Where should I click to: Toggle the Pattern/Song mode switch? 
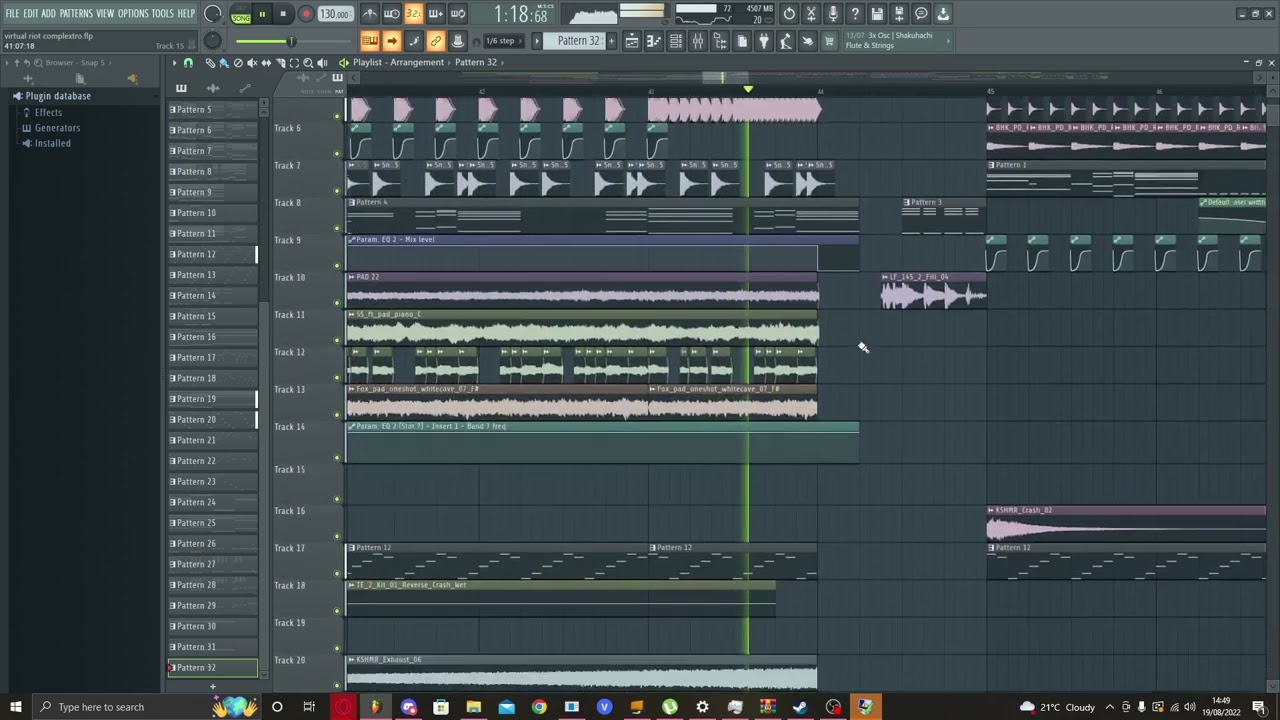pyautogui.click(x=241, y=14)
